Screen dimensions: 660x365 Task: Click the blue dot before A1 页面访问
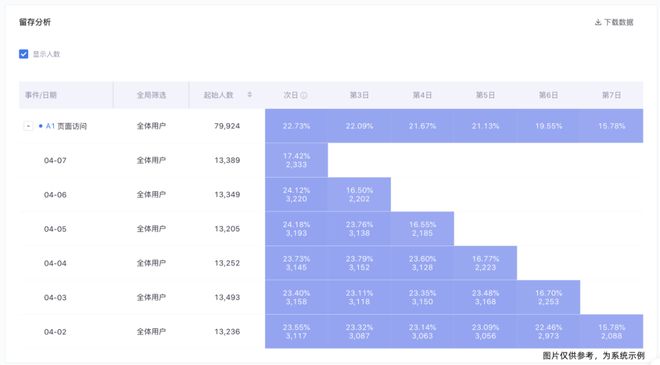41,126
